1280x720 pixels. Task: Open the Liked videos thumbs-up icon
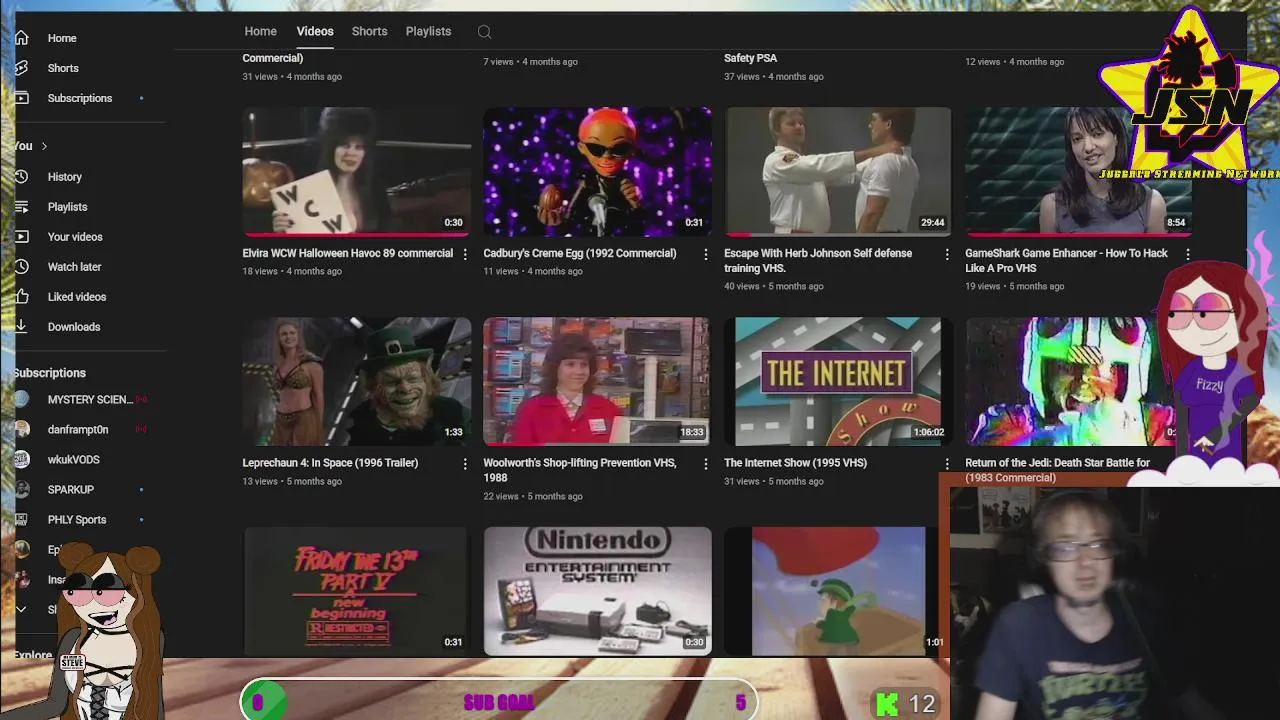(x=21, y=297)
